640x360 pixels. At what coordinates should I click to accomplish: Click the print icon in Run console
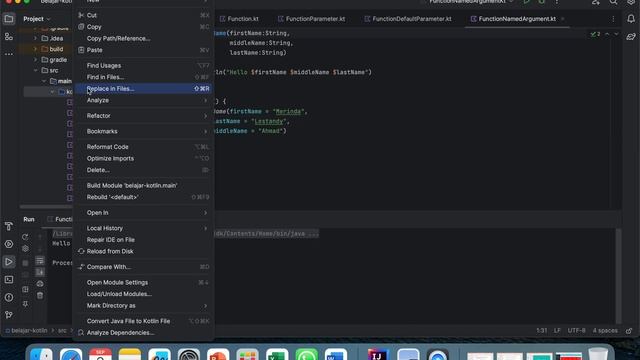point(40,284)
